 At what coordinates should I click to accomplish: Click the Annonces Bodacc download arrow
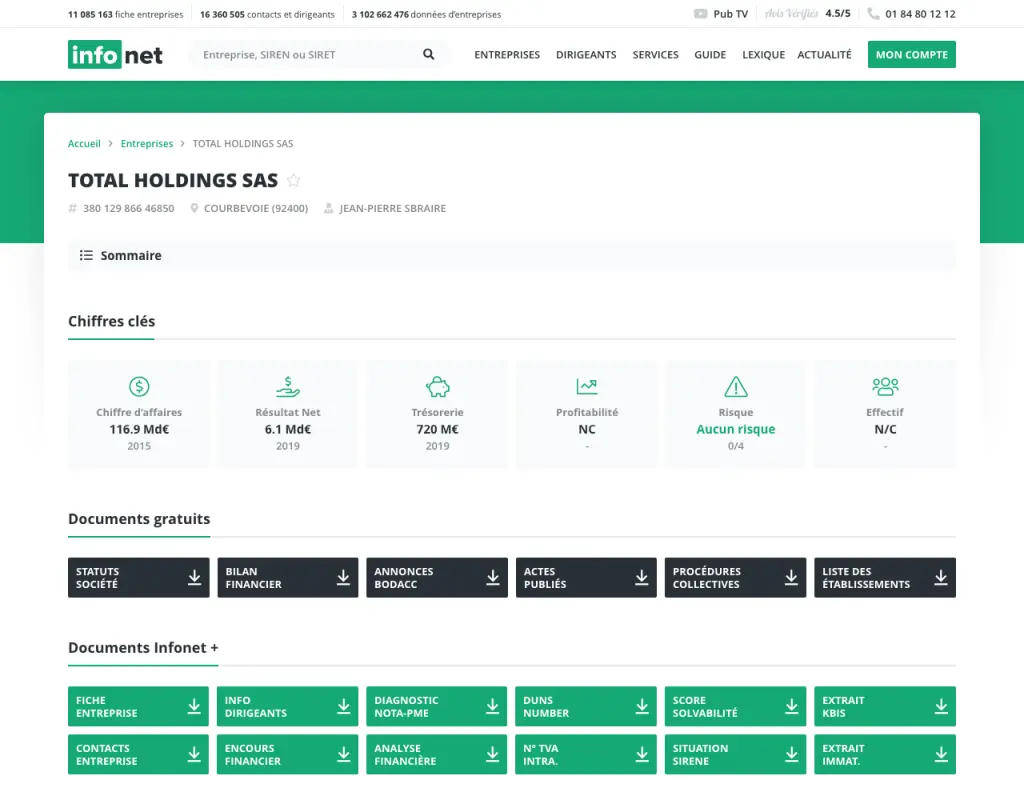(x=492, y=577)
